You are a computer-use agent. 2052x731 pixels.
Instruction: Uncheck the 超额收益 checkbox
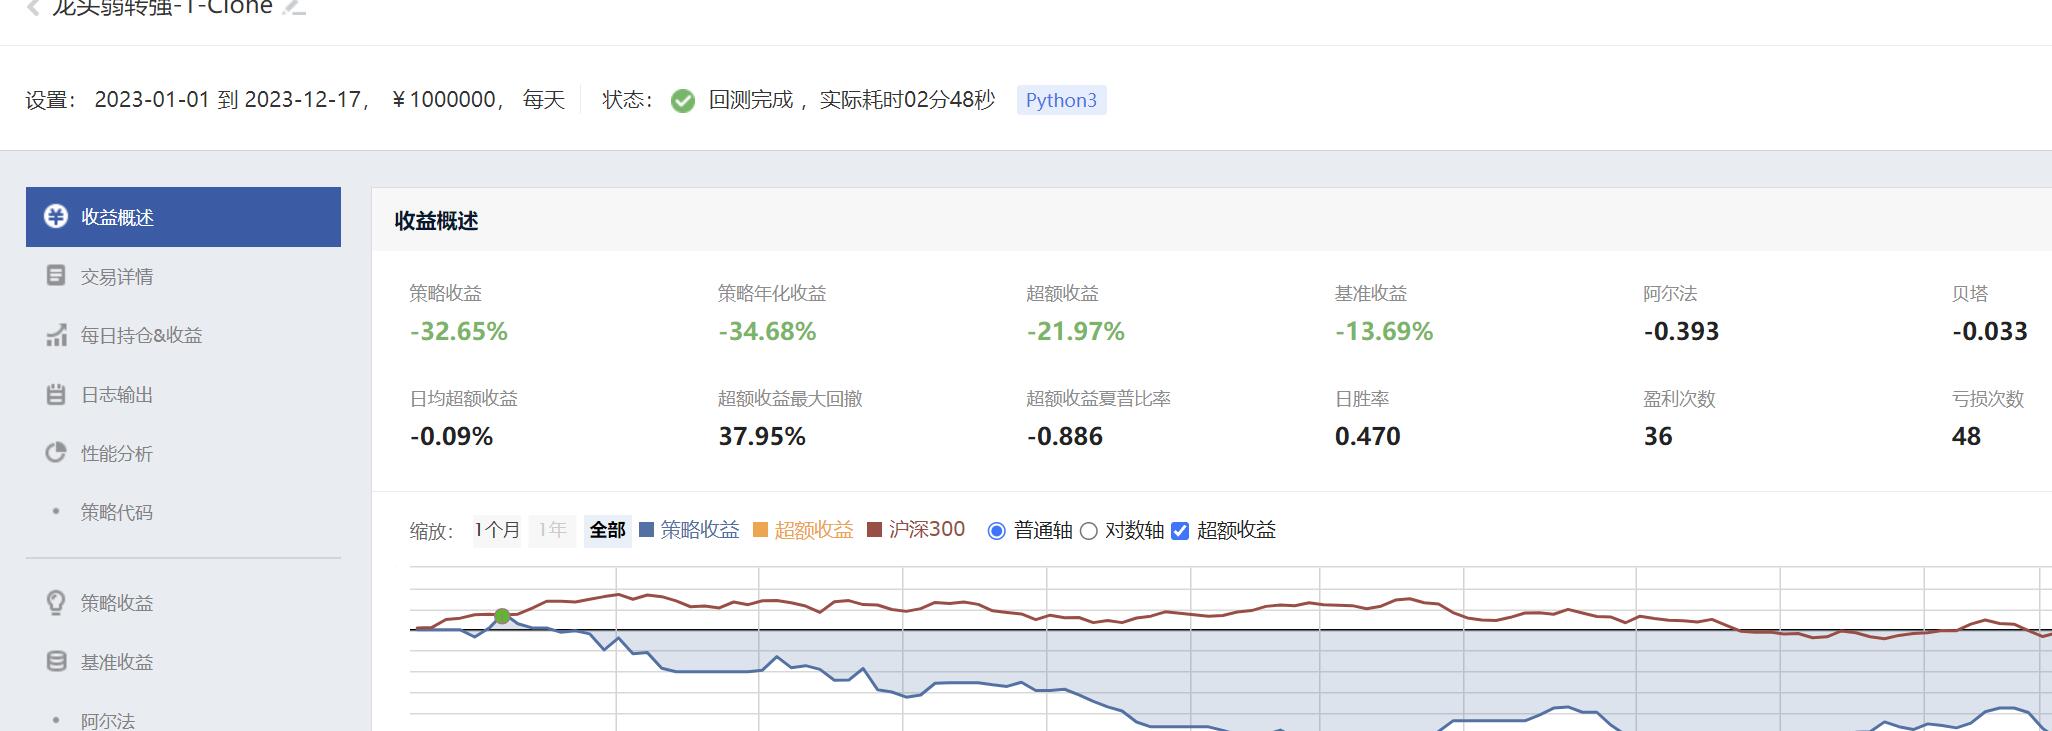point(1180,531)
